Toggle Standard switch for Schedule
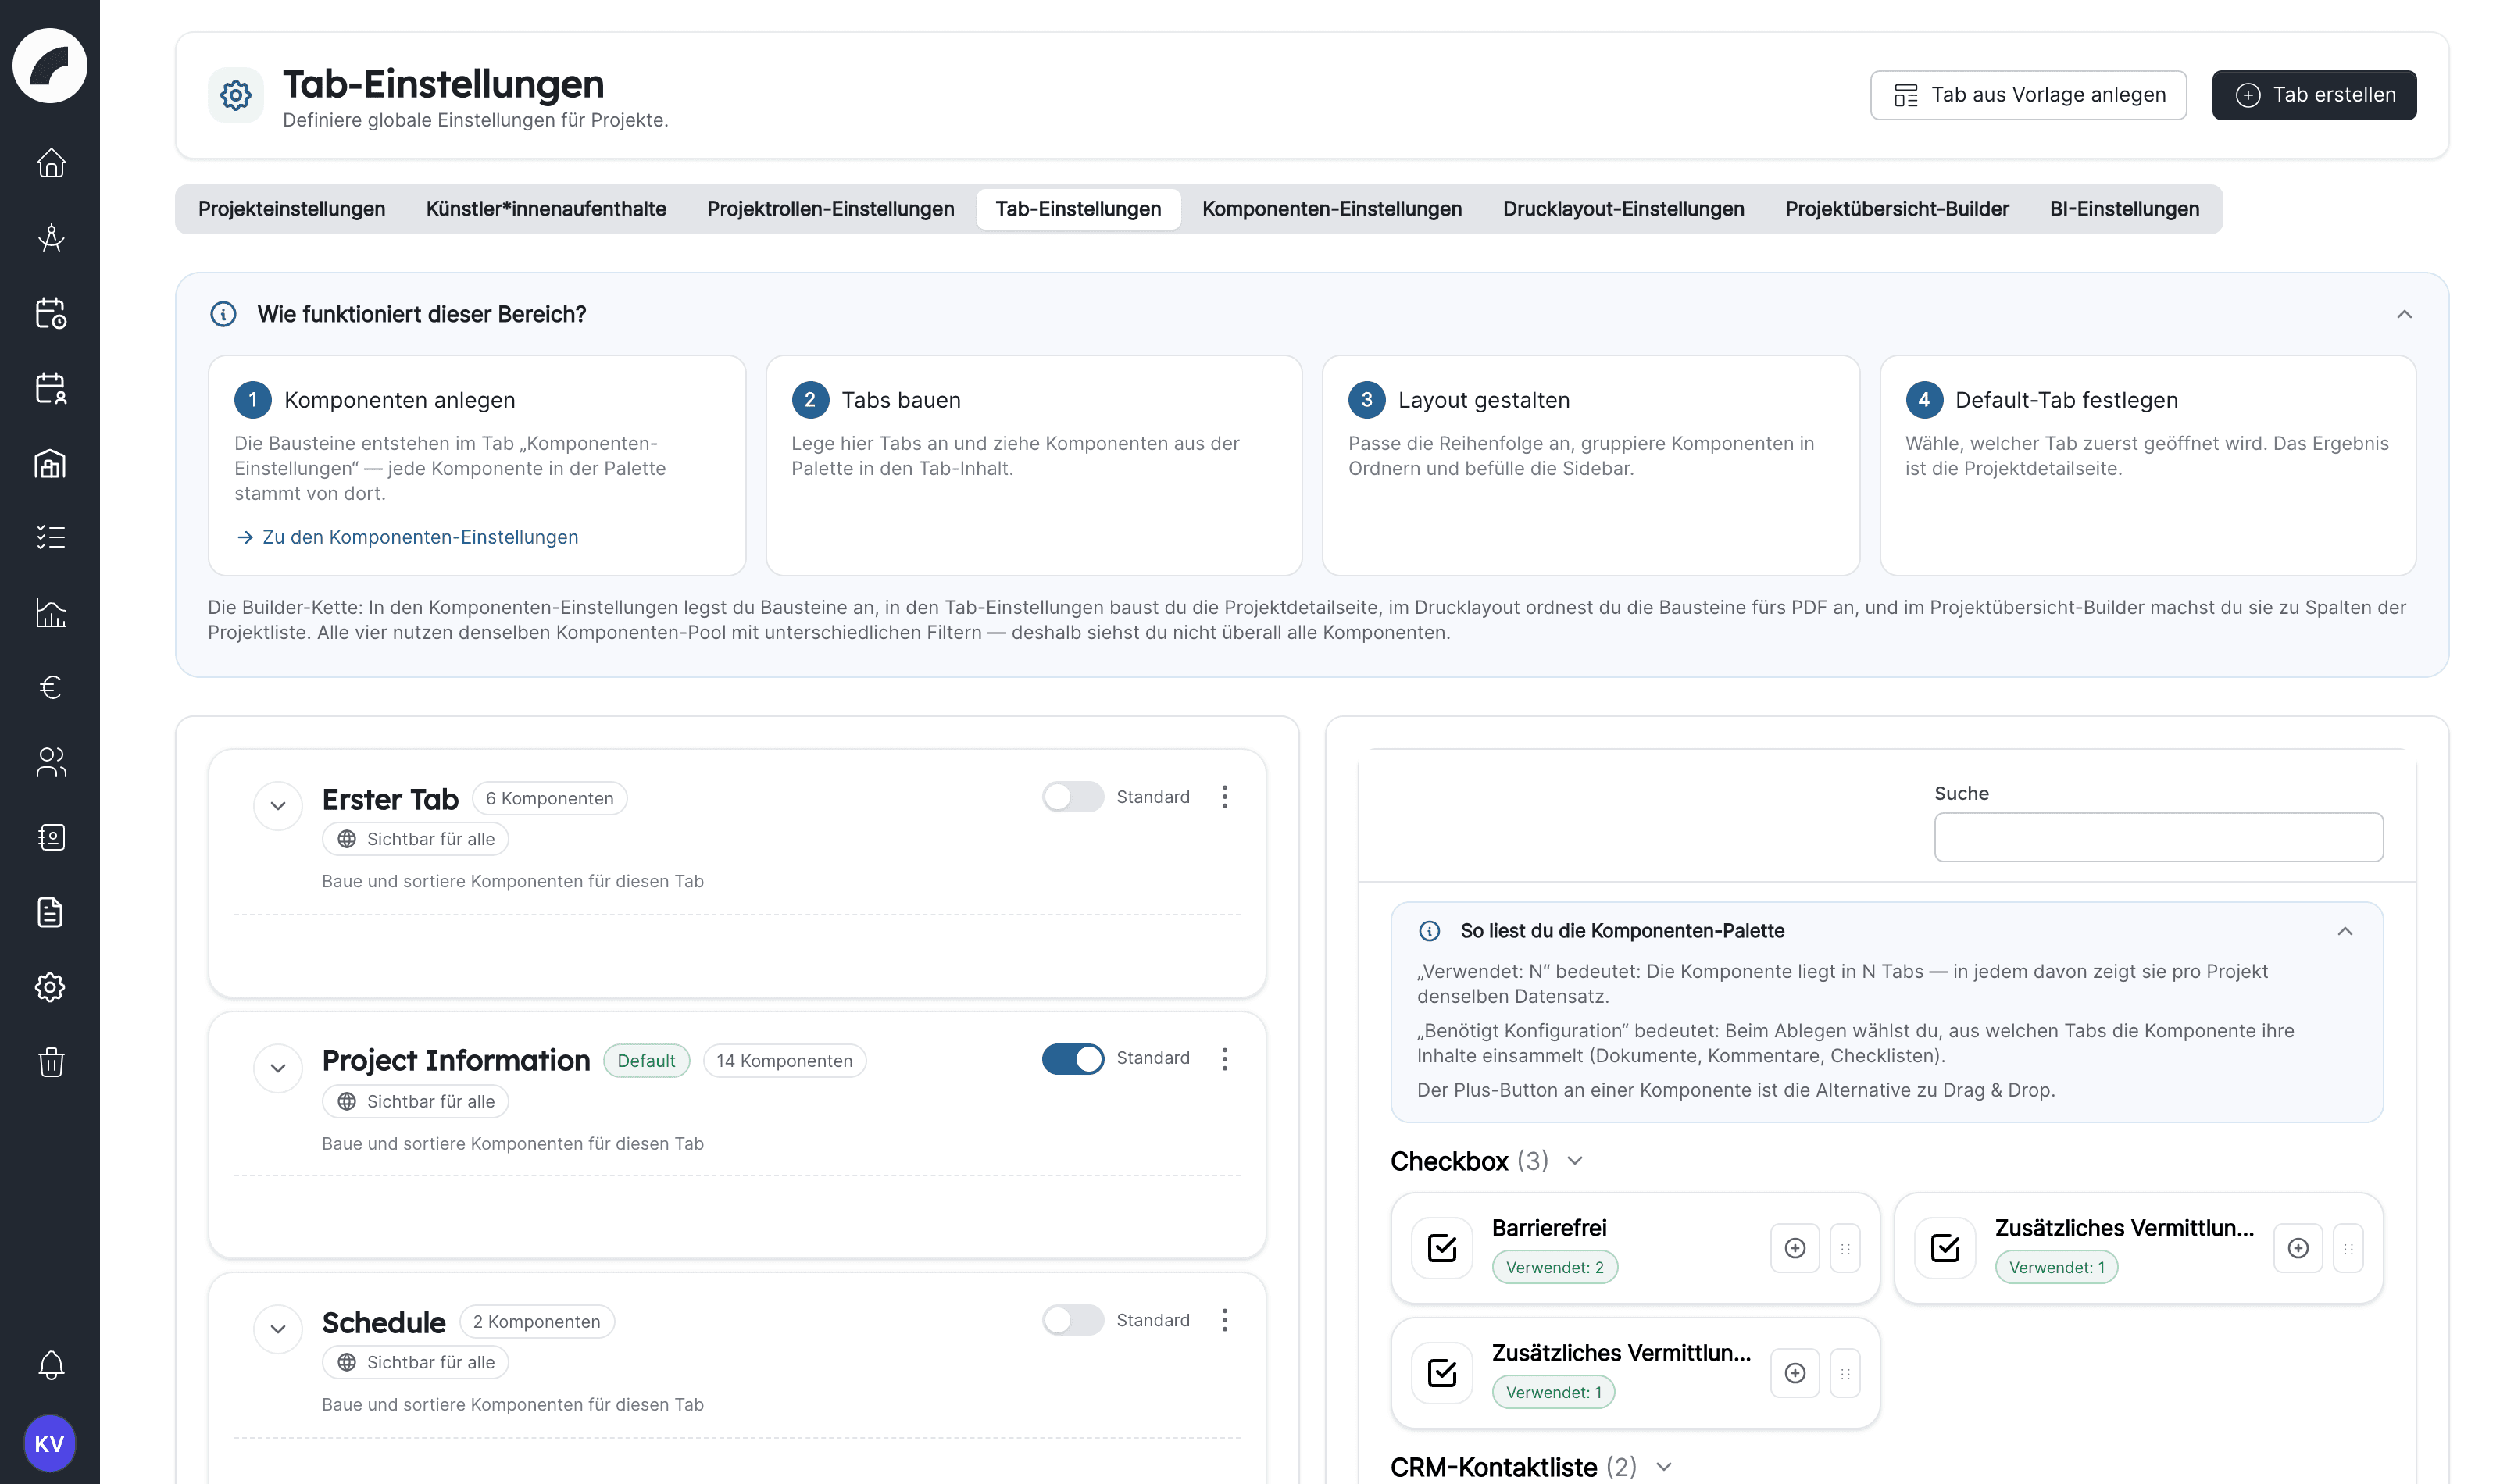 [x=1073, y=1320]
